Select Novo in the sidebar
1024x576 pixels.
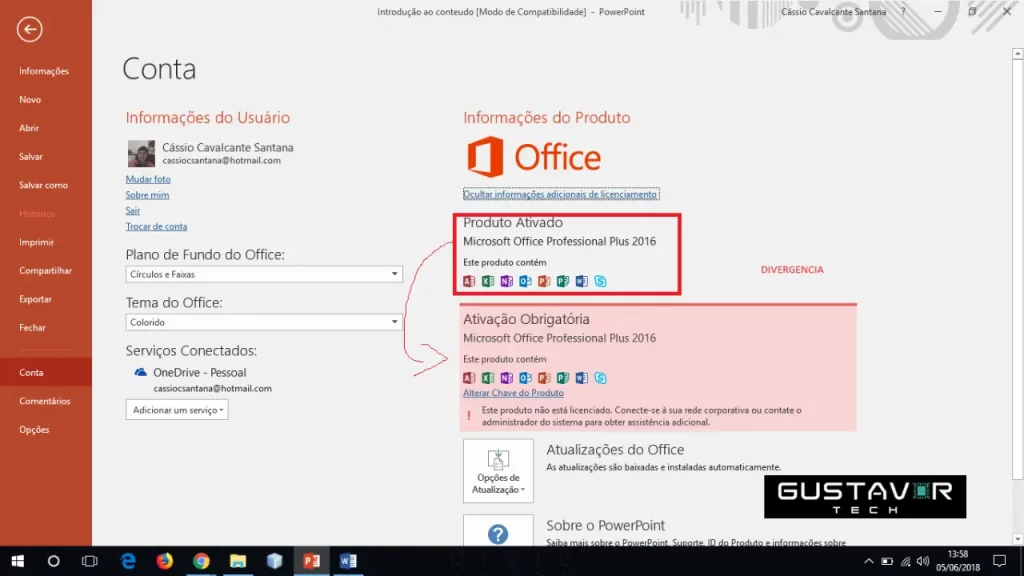click(30, 99)
